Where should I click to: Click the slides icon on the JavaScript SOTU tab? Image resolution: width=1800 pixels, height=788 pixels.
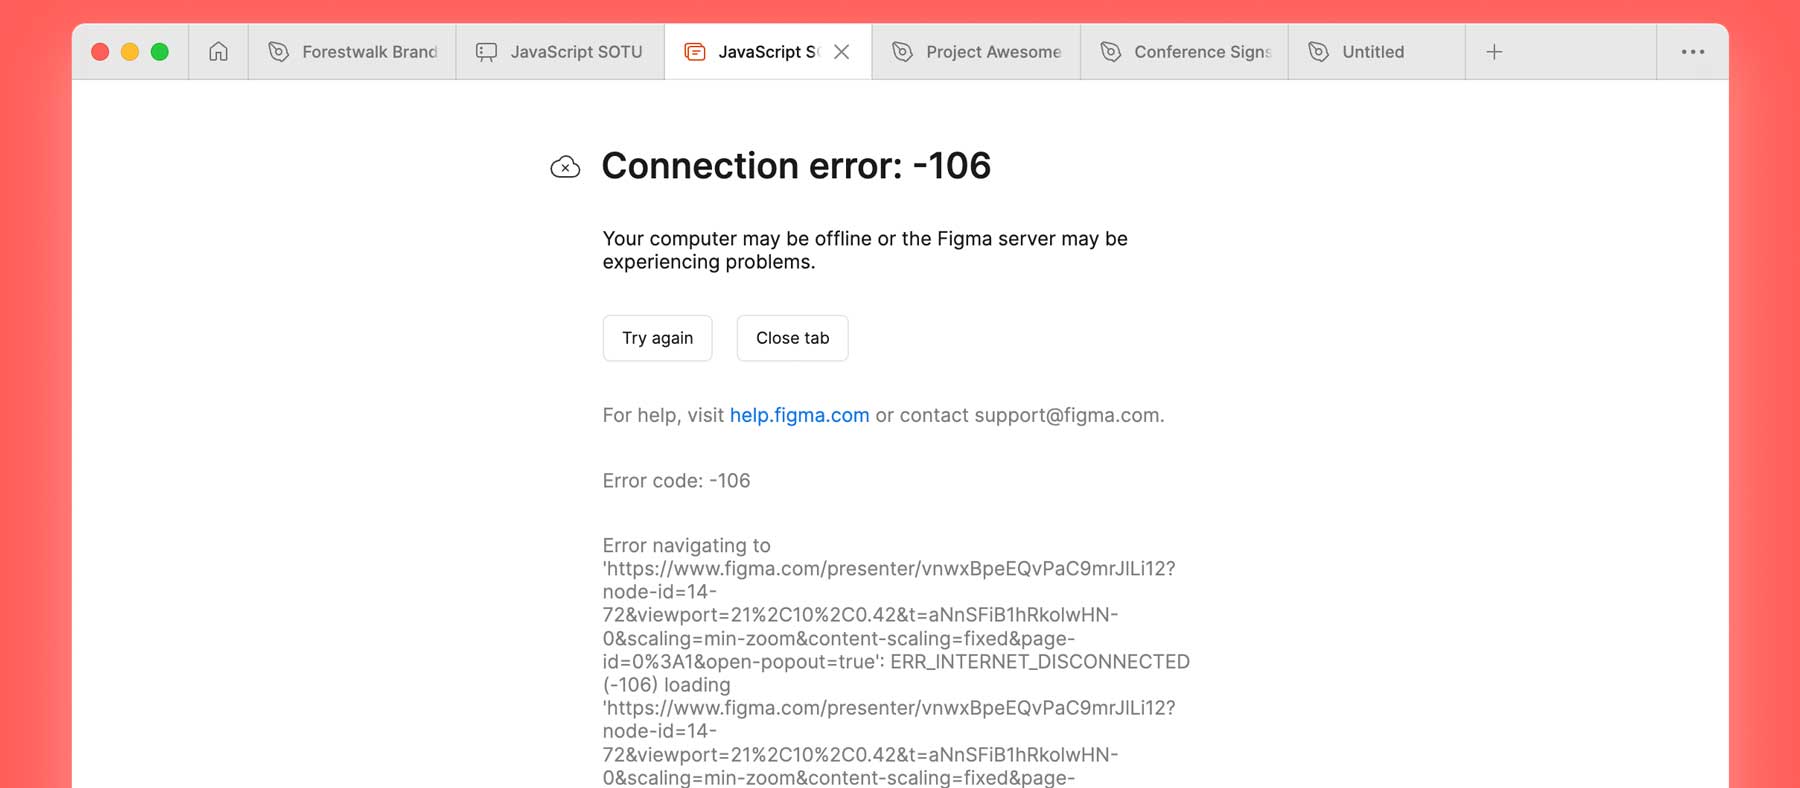pyautogui.click(x=486, y=52)
